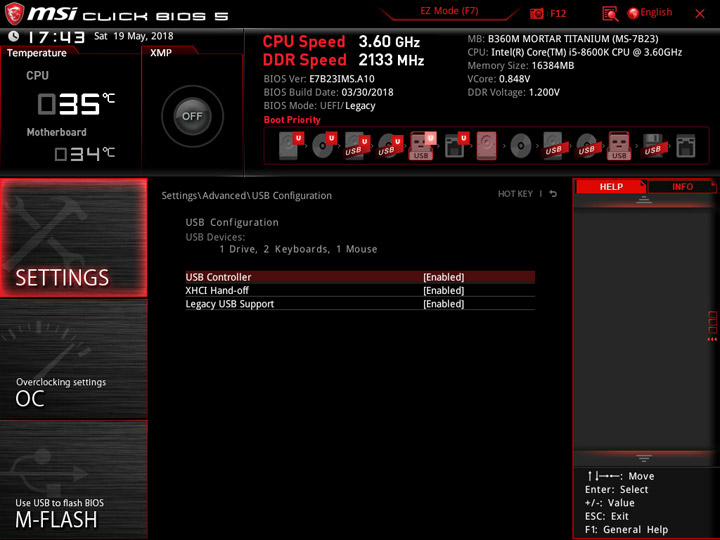Click the VCore 0.848V reading
The height and width of the screenshot is (540, 720).
point(499,79)
